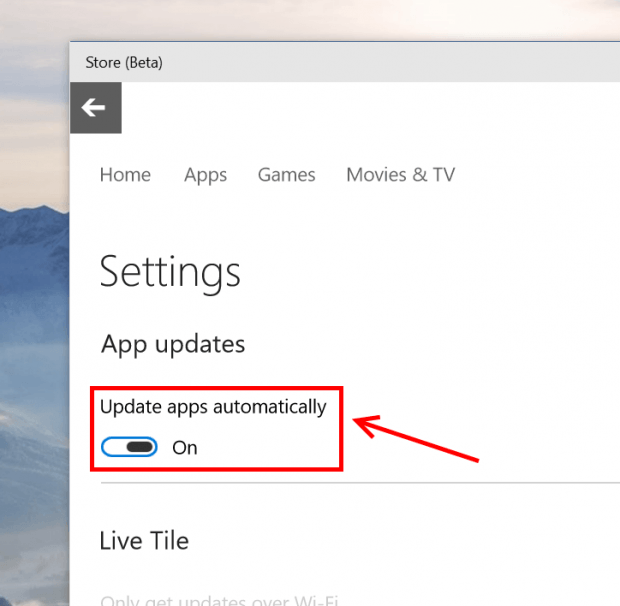Click the back arrow button
620x606 pixels.
95,108
